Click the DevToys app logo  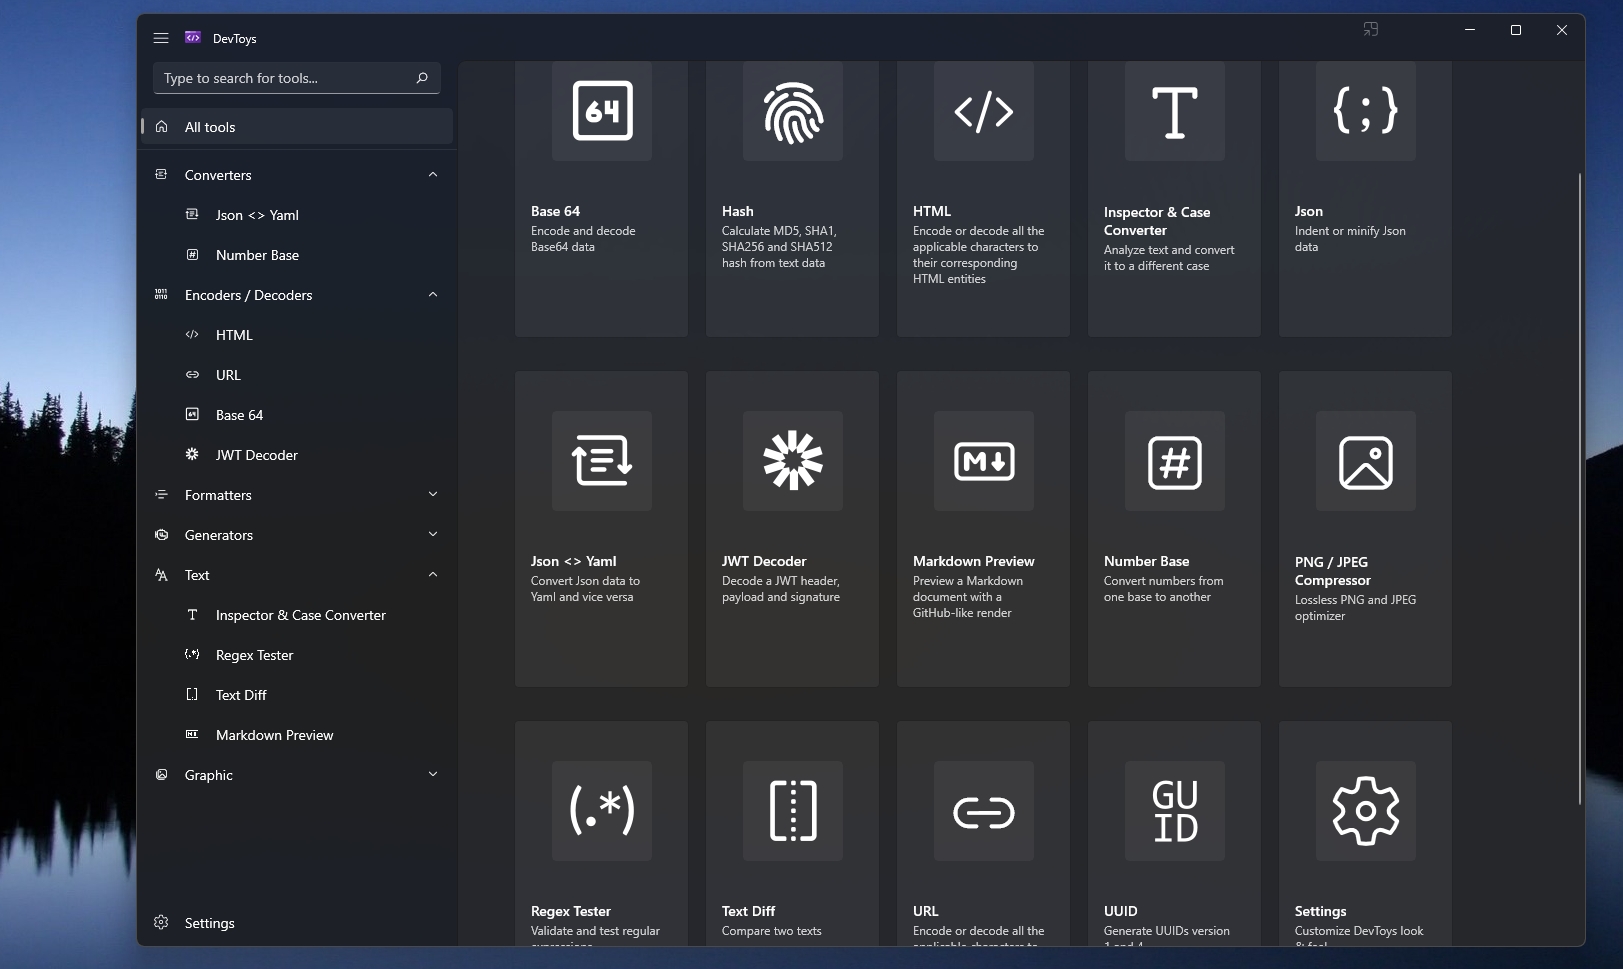click(x=193, y=38)
